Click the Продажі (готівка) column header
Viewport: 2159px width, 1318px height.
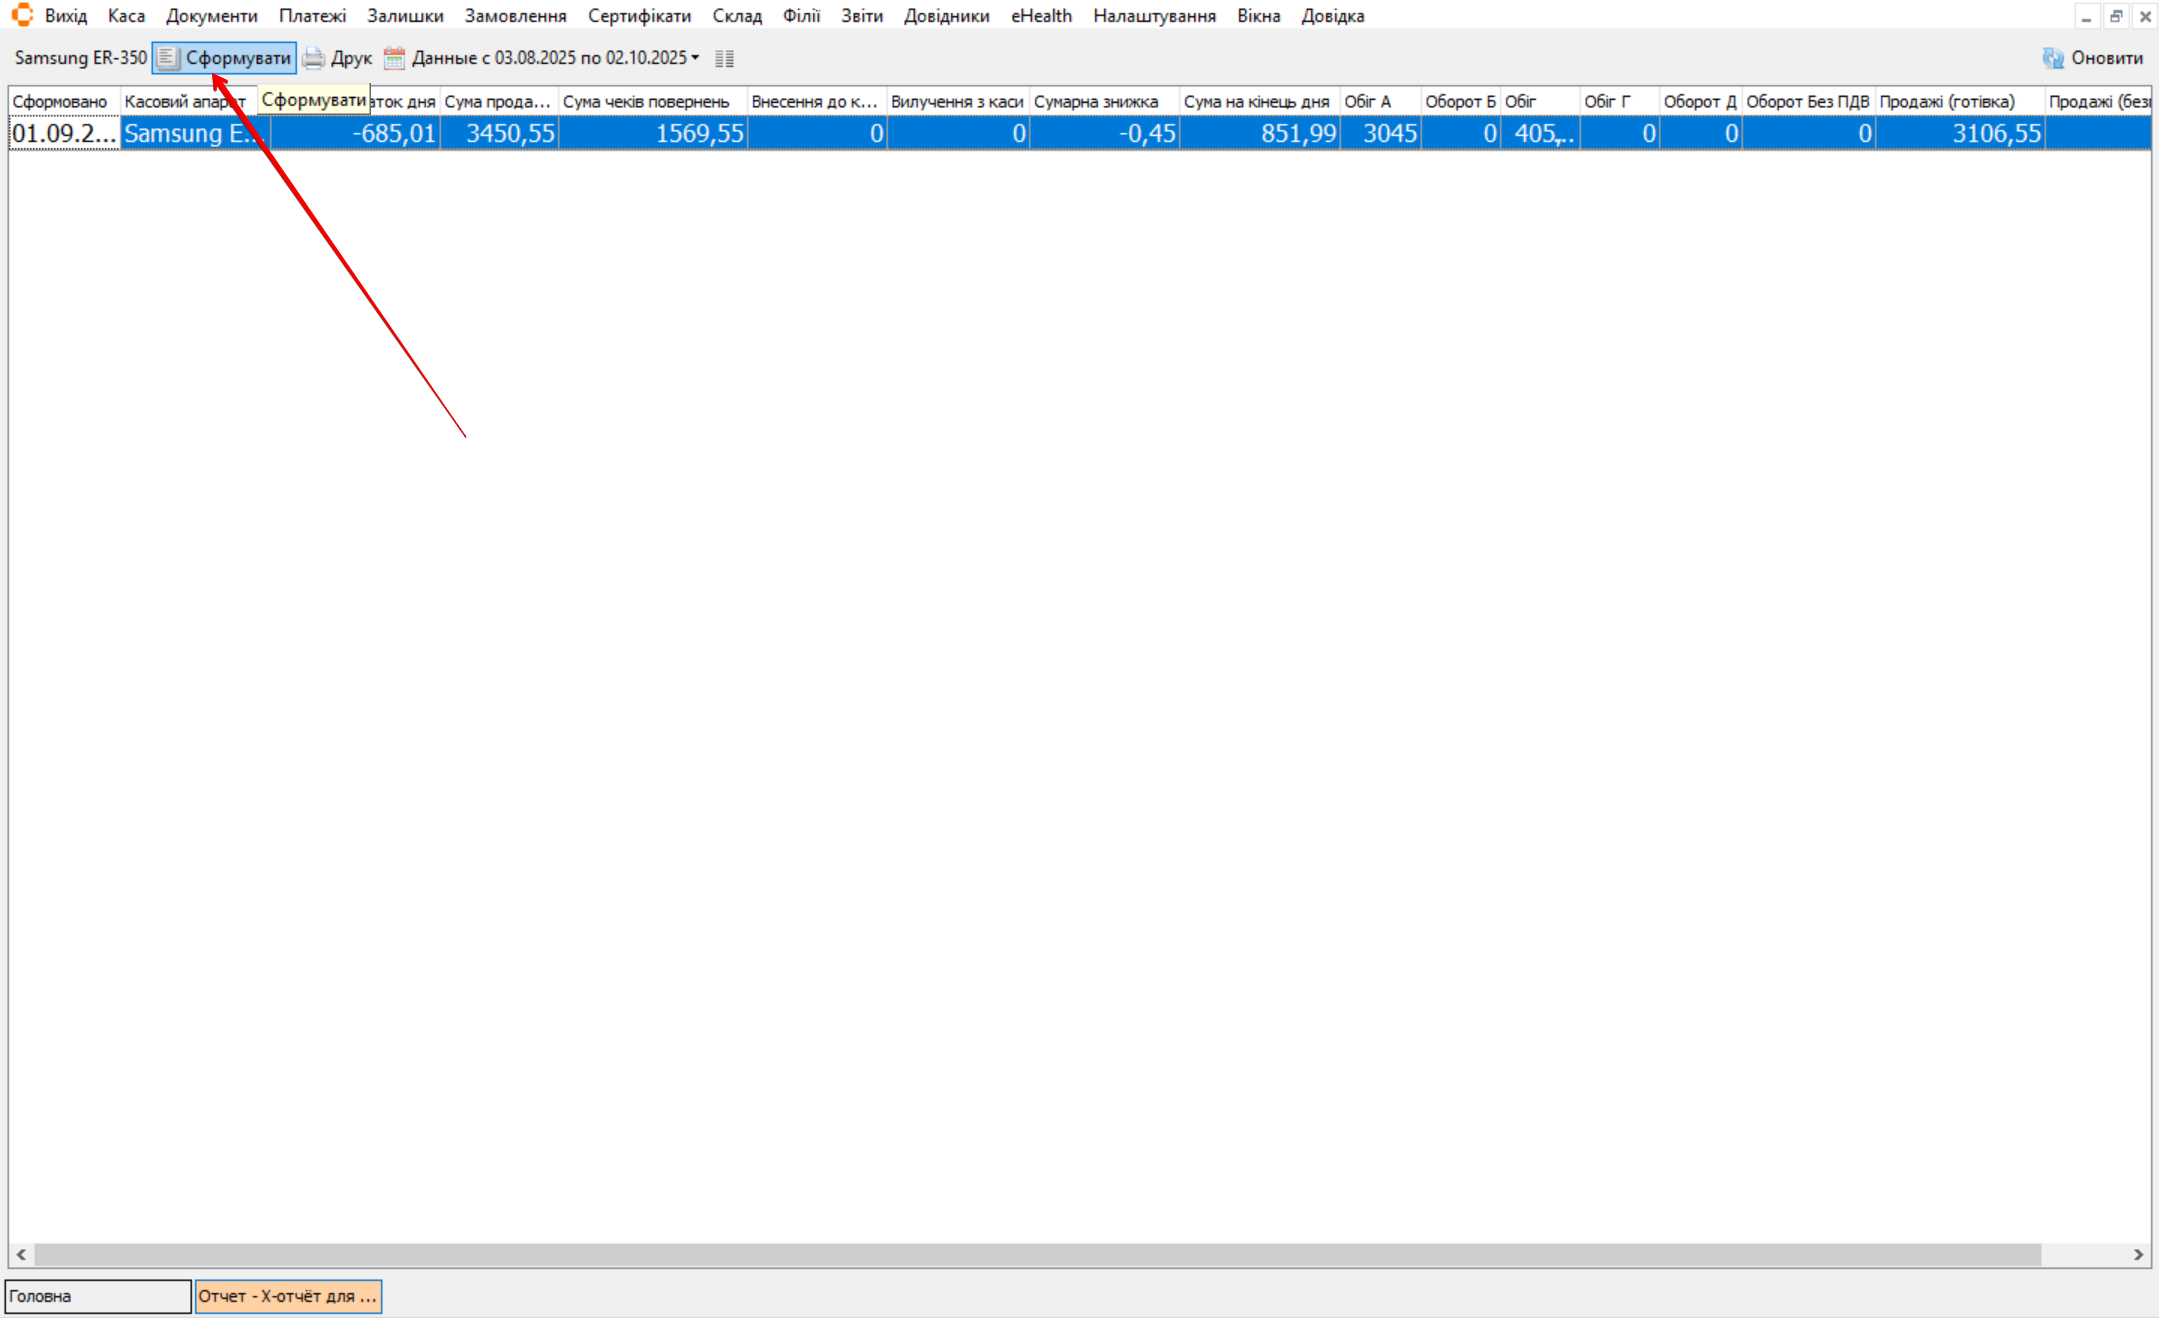tap(1947, 102)
